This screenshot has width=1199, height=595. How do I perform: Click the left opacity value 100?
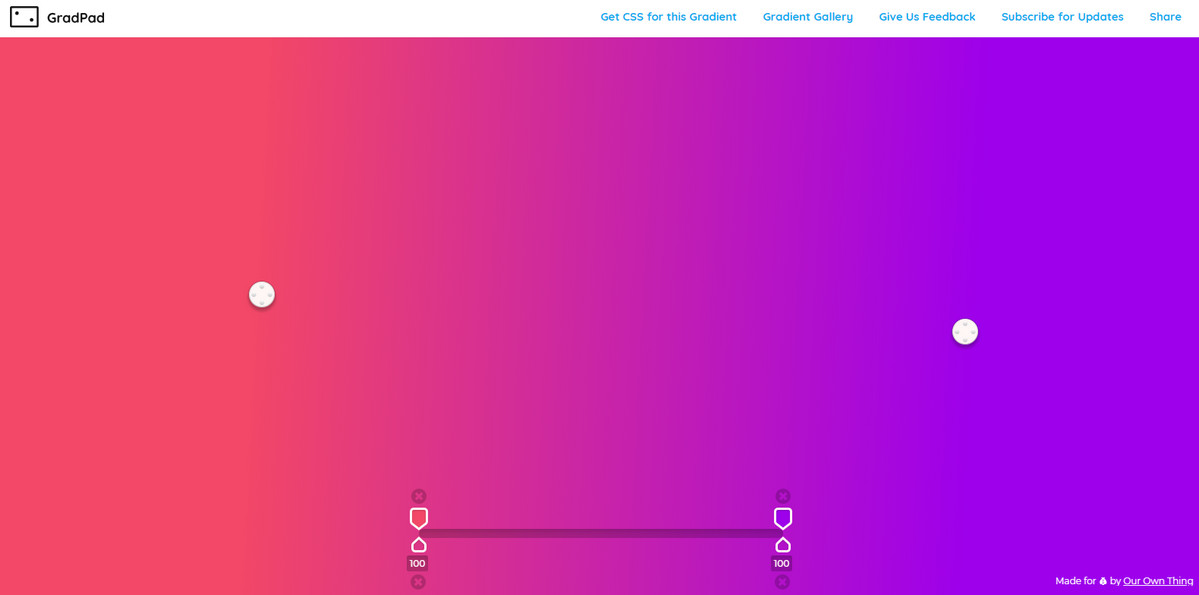[417, 564]
